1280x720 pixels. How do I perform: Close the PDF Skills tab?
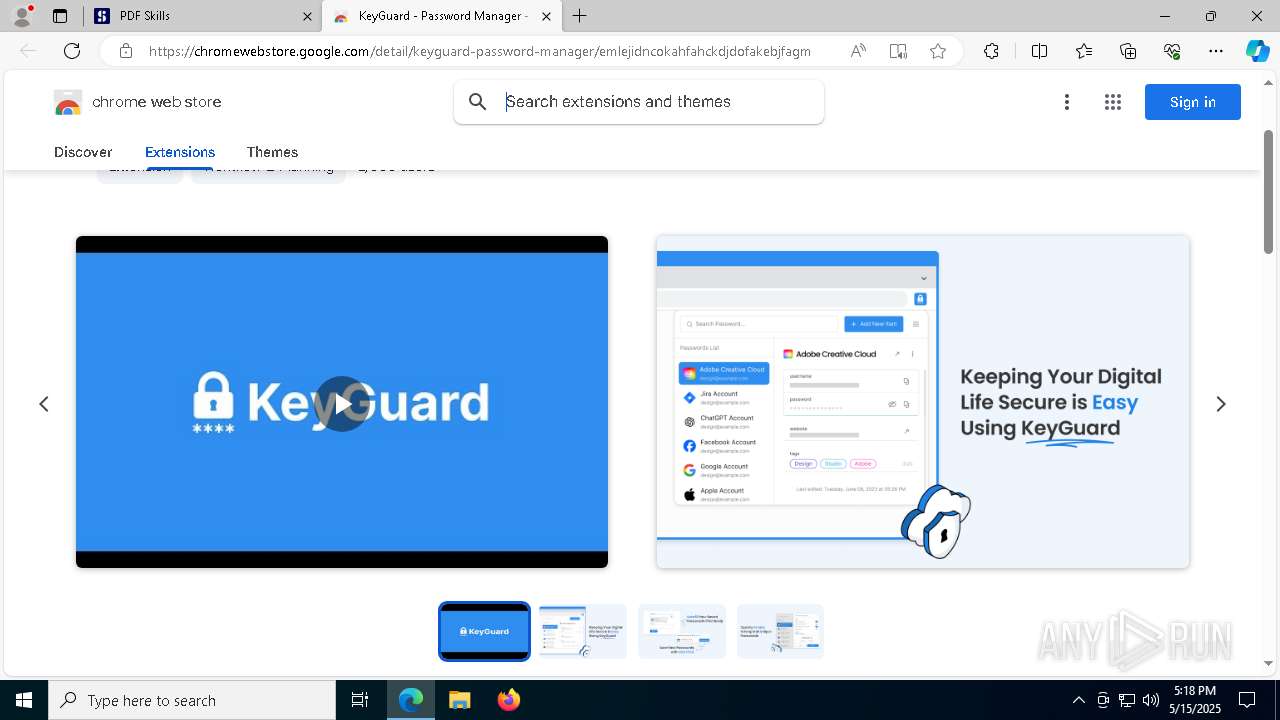306,16
